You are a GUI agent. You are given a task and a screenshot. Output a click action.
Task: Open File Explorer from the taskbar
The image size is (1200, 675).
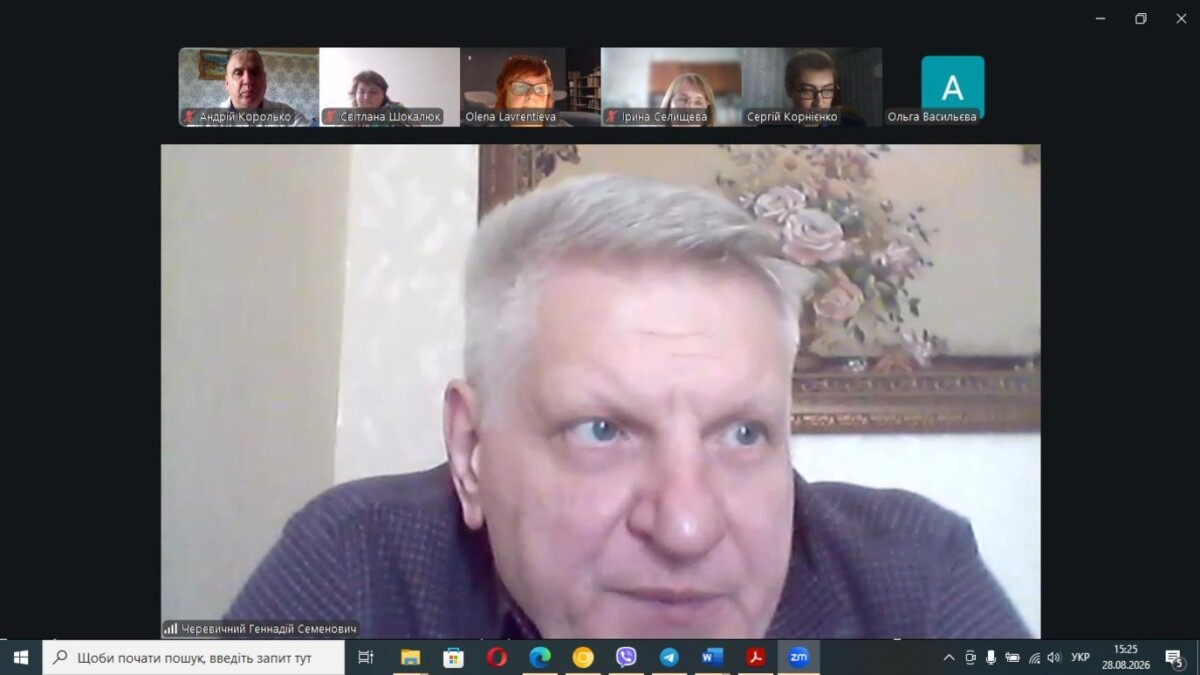[410, 657]
